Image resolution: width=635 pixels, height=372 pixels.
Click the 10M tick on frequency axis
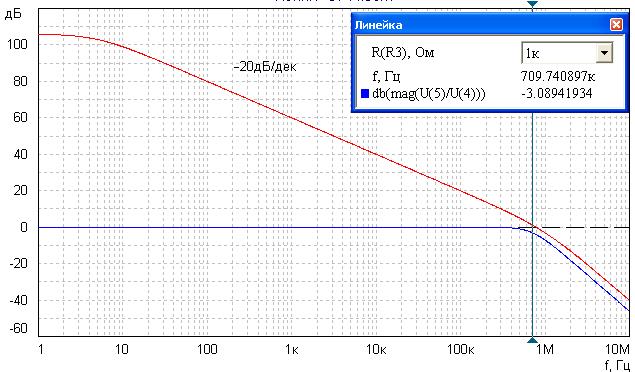click(617, 349)
